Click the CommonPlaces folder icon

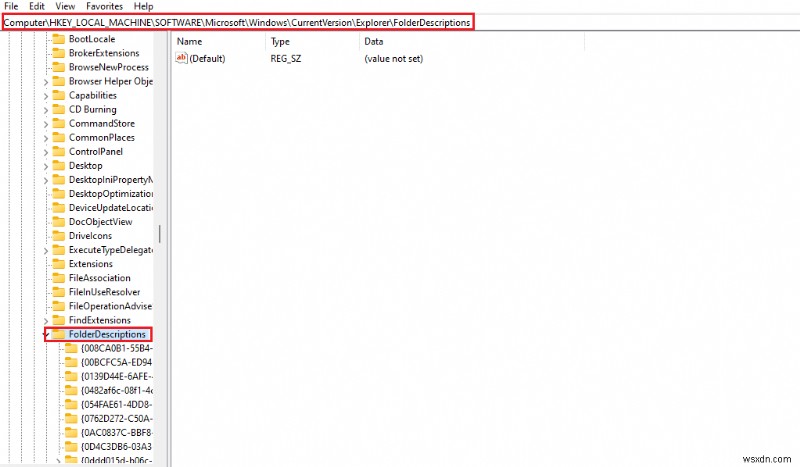[x=59, y=137]
